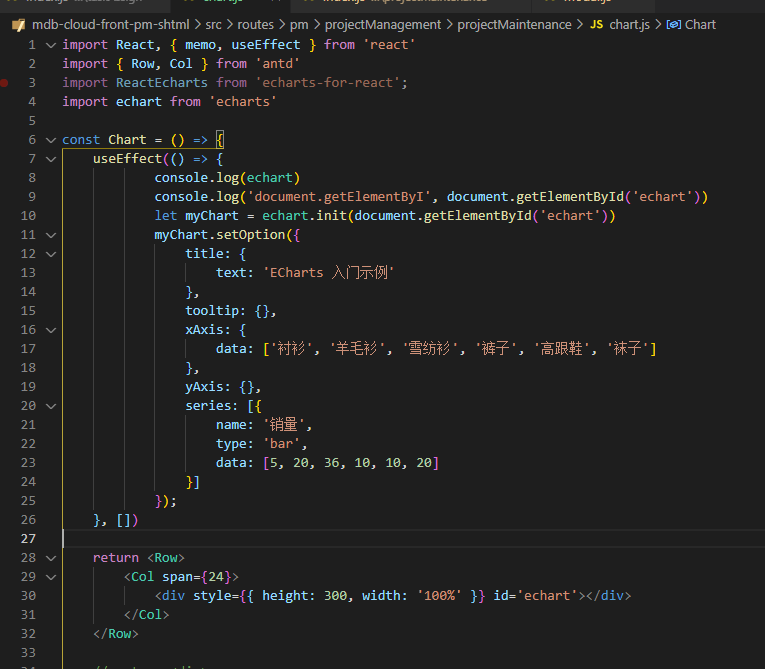Image resolution: width=765 pixels, height=669 pixels.
Task: Click 'echarts-for-react' string on line 3
Action: coord(328,83)
